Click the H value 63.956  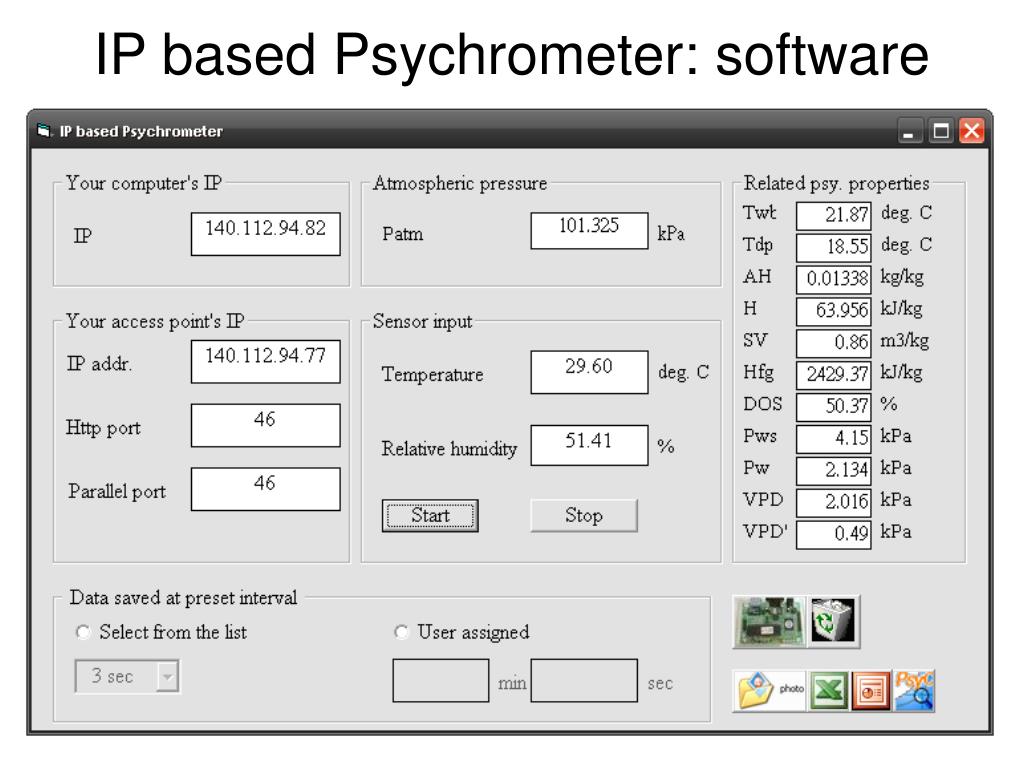pyautogui.click(x=834, y=311)
